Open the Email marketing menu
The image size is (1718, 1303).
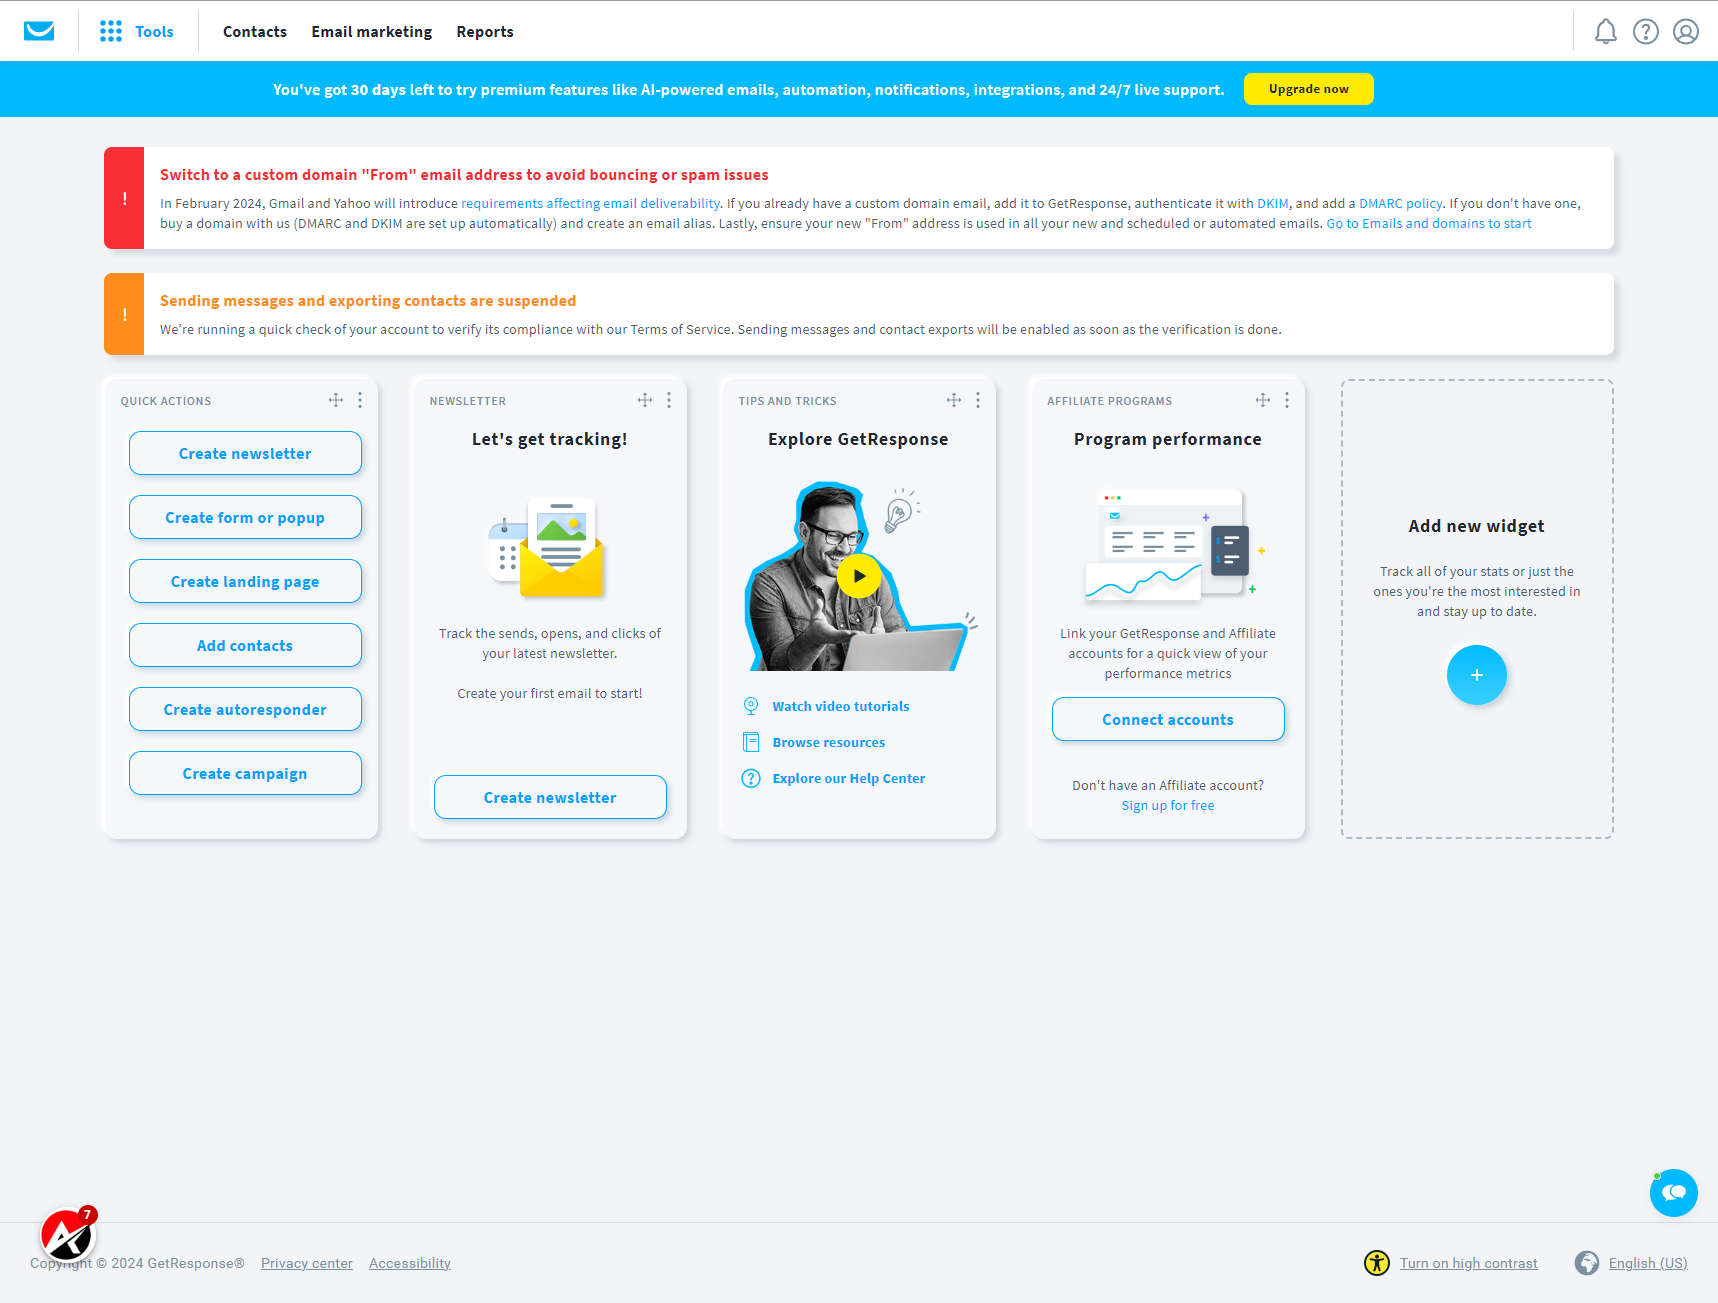tap(371, 31)
